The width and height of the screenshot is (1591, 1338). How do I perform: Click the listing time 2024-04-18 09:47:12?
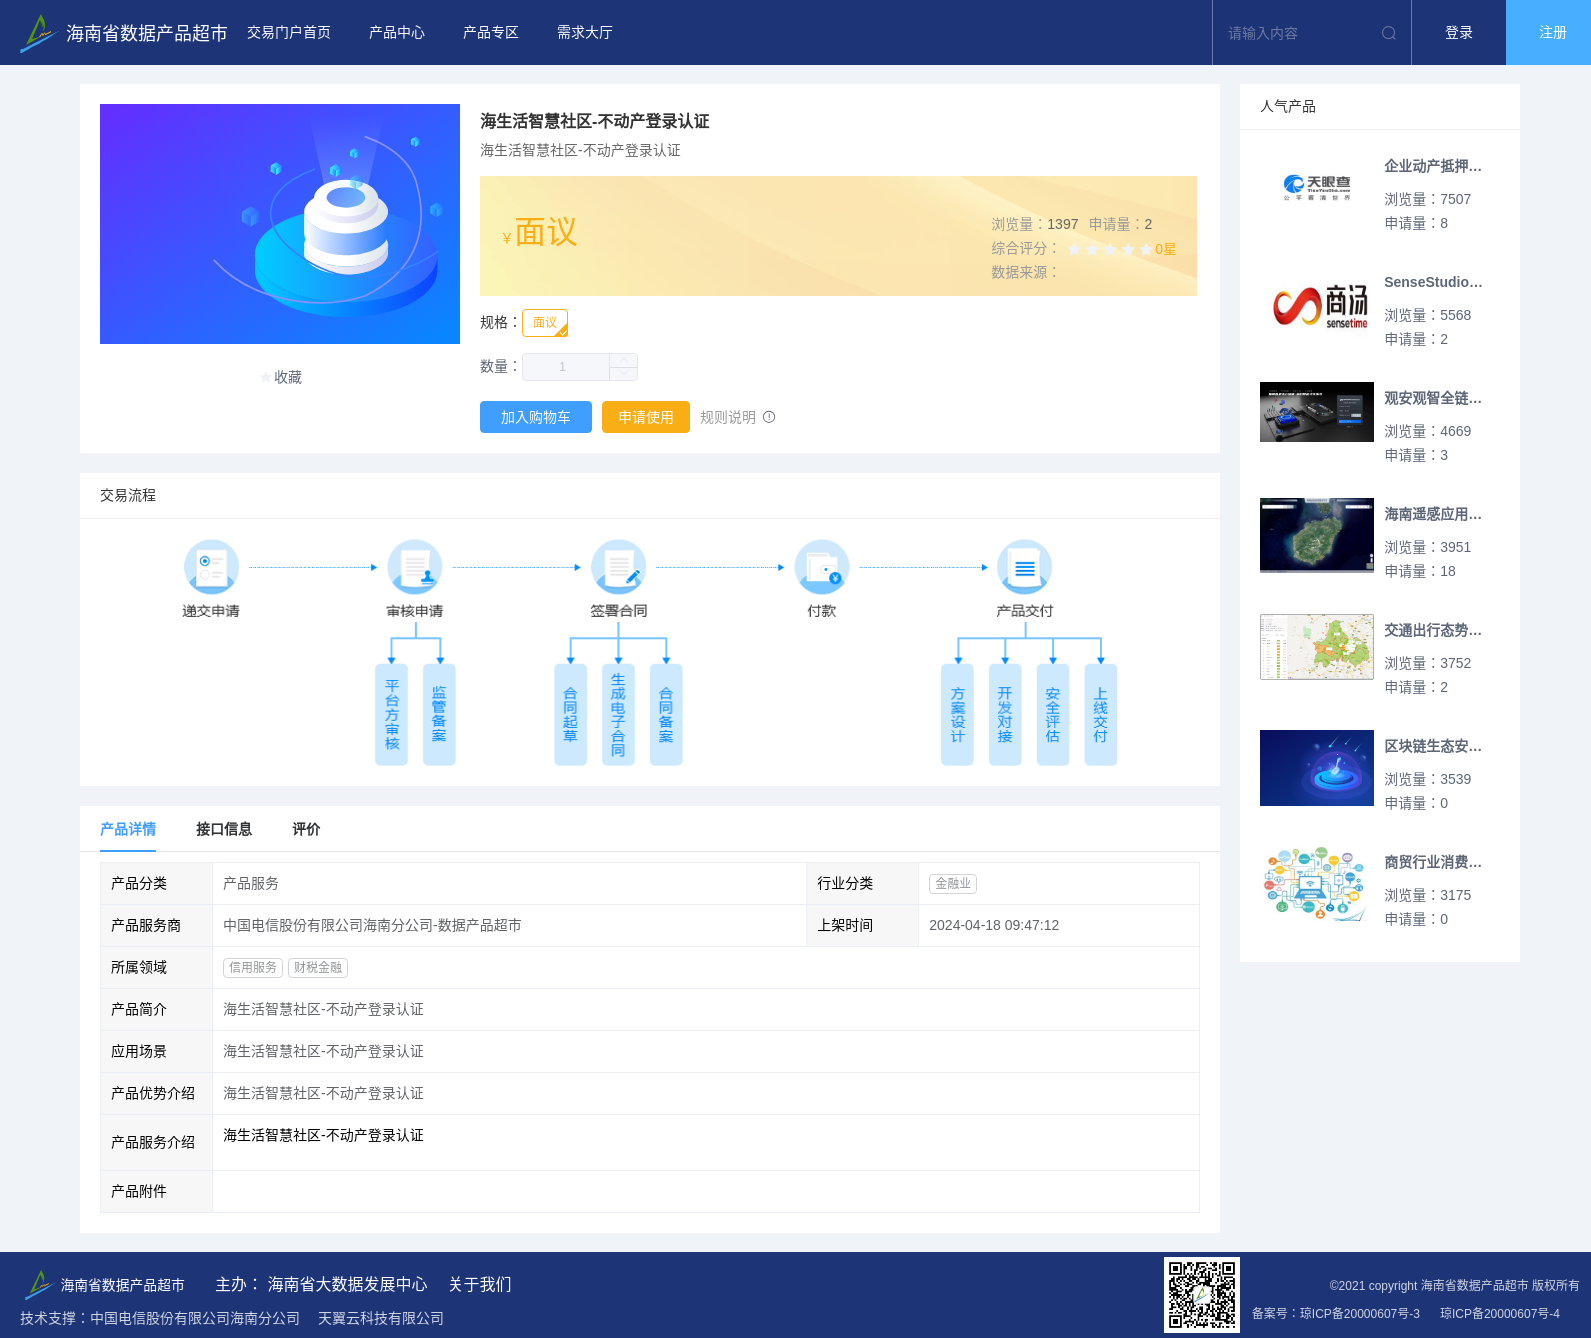994,926
